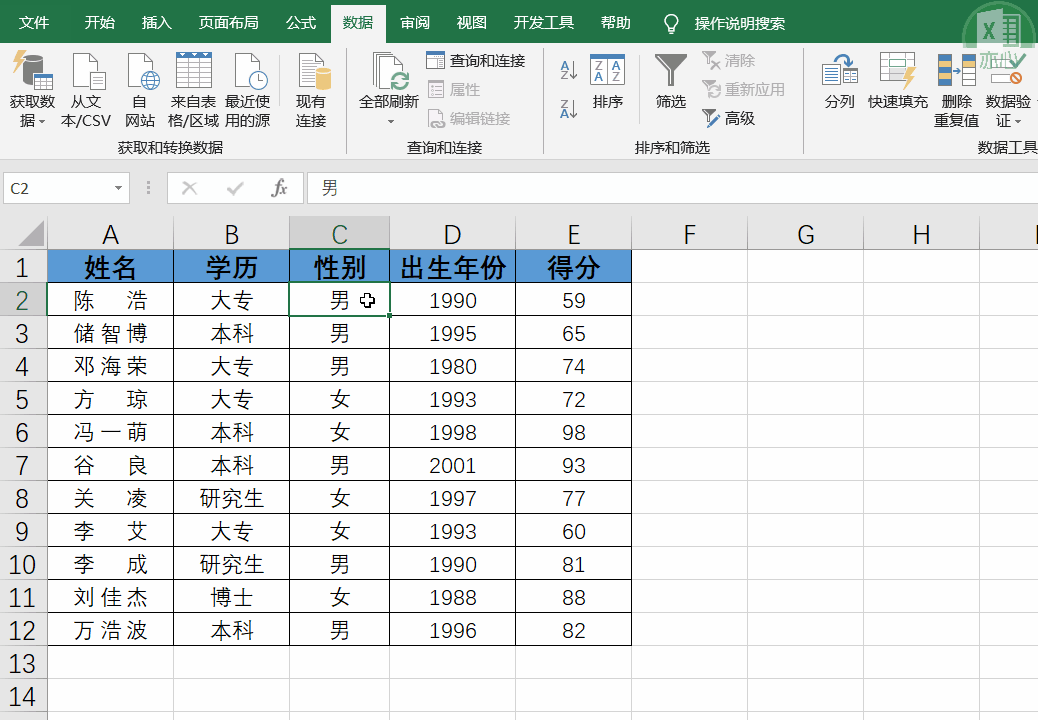Click the cell with name 冯一萌

pos(111,432)
